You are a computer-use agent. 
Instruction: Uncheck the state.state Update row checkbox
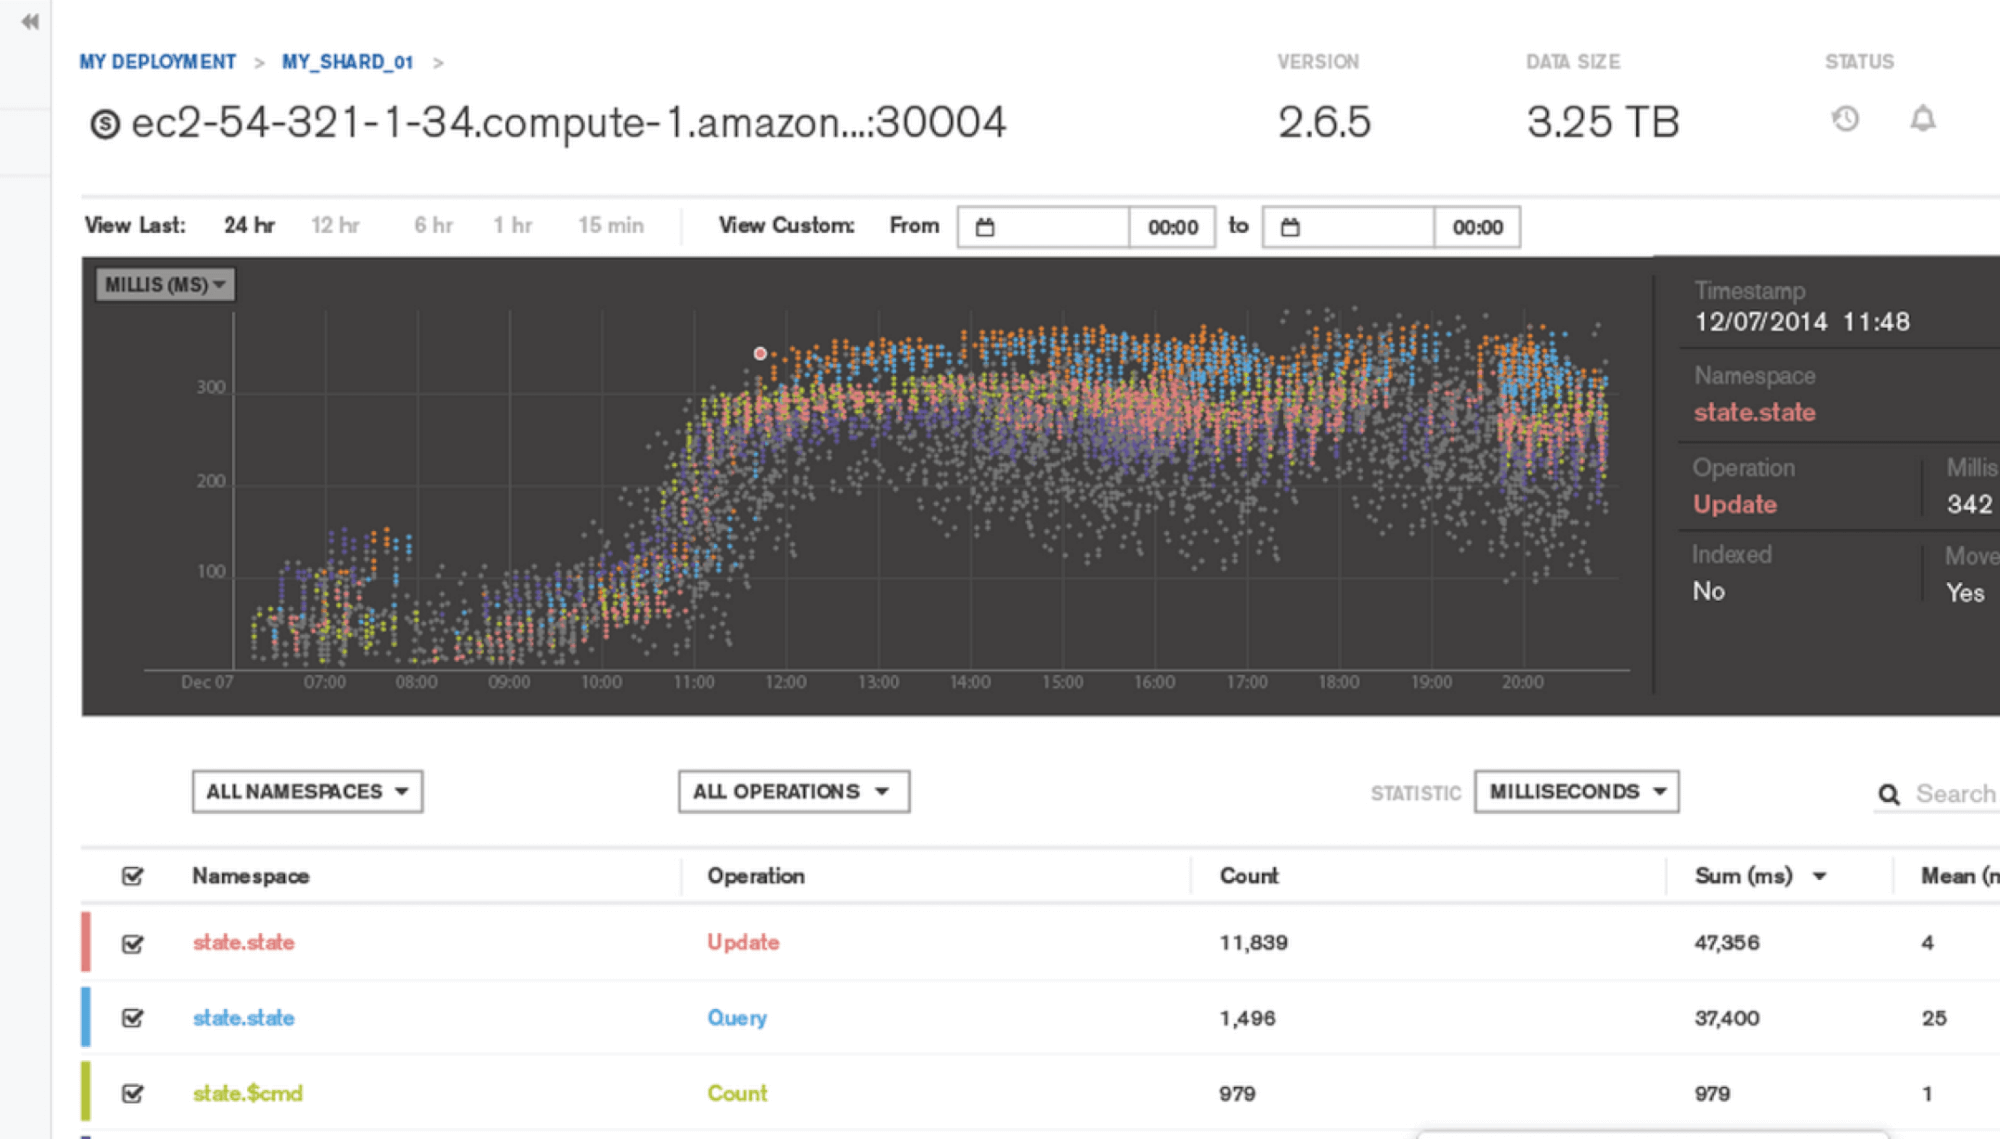(132, 943)
